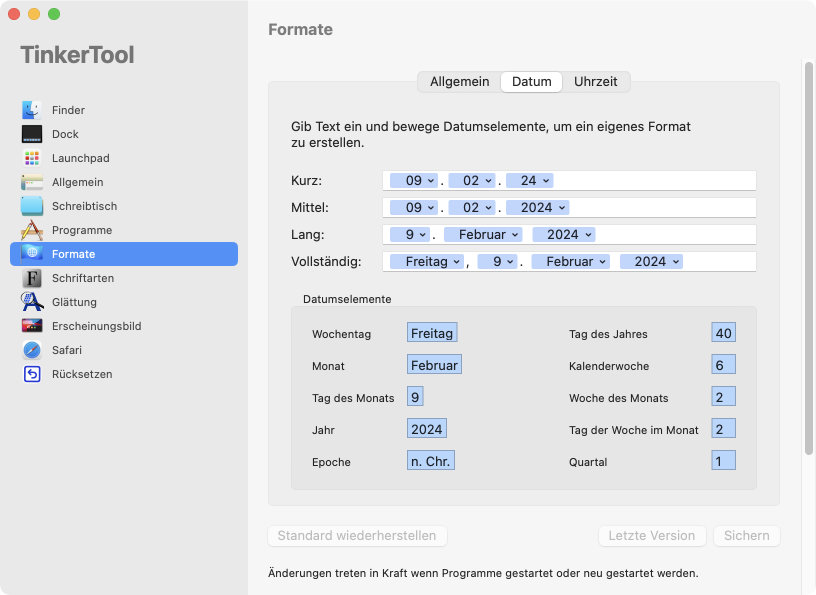Screen dimensions: 816x595
Task: Open 2024 dropdown in Lang row
Action: (x=563, y=235)
